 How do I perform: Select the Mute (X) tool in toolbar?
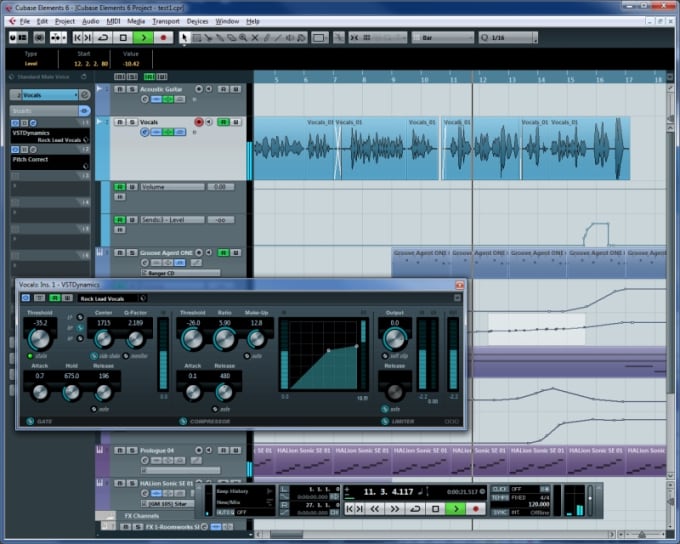click(255, 38)
